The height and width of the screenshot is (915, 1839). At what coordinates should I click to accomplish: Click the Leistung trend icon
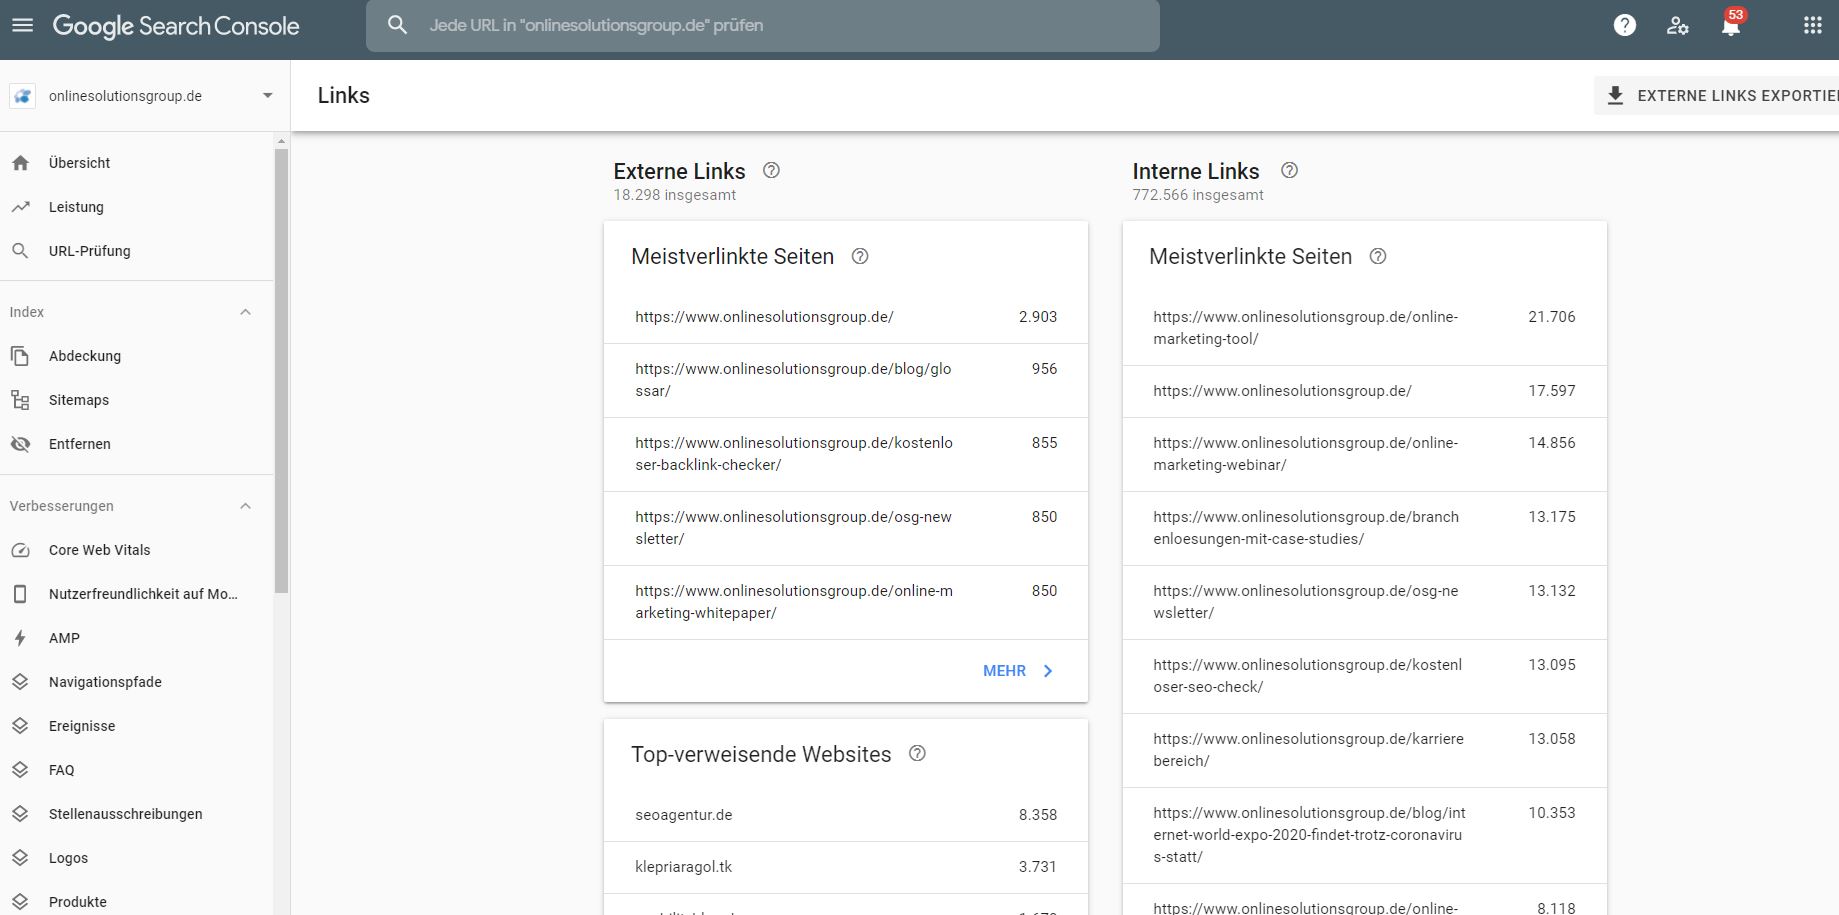pos(20,207)
